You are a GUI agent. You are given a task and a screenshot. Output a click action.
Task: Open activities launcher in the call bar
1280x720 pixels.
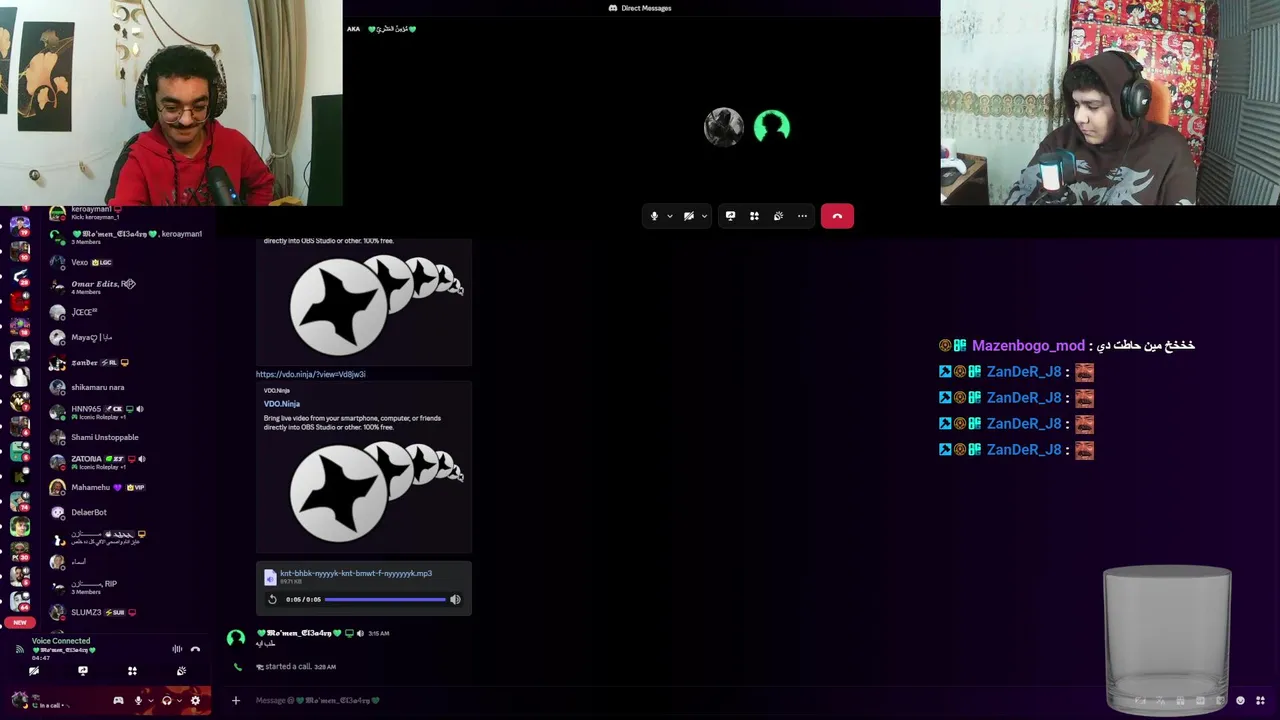coord(754,216)
